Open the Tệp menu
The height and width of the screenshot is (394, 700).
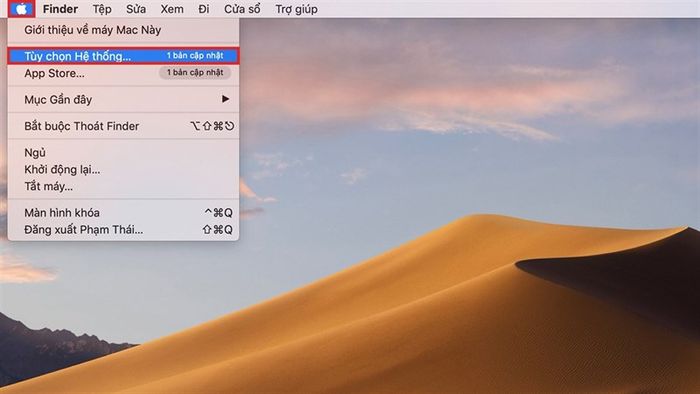point(102,9)
